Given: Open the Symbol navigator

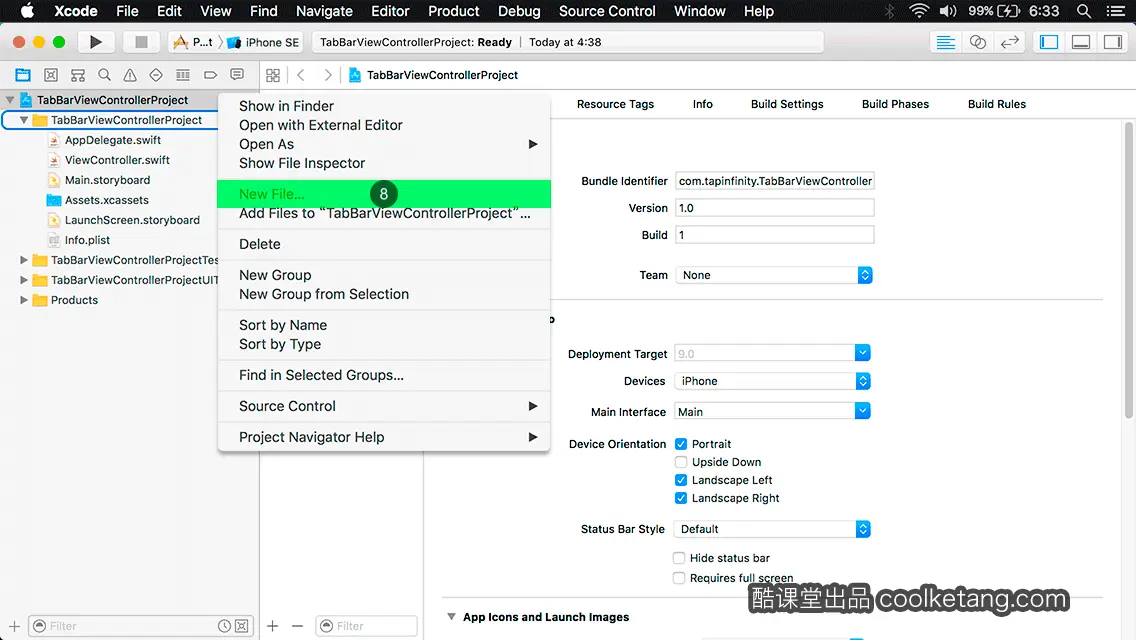Looking at the screenshot, I should tap(51, 75).
